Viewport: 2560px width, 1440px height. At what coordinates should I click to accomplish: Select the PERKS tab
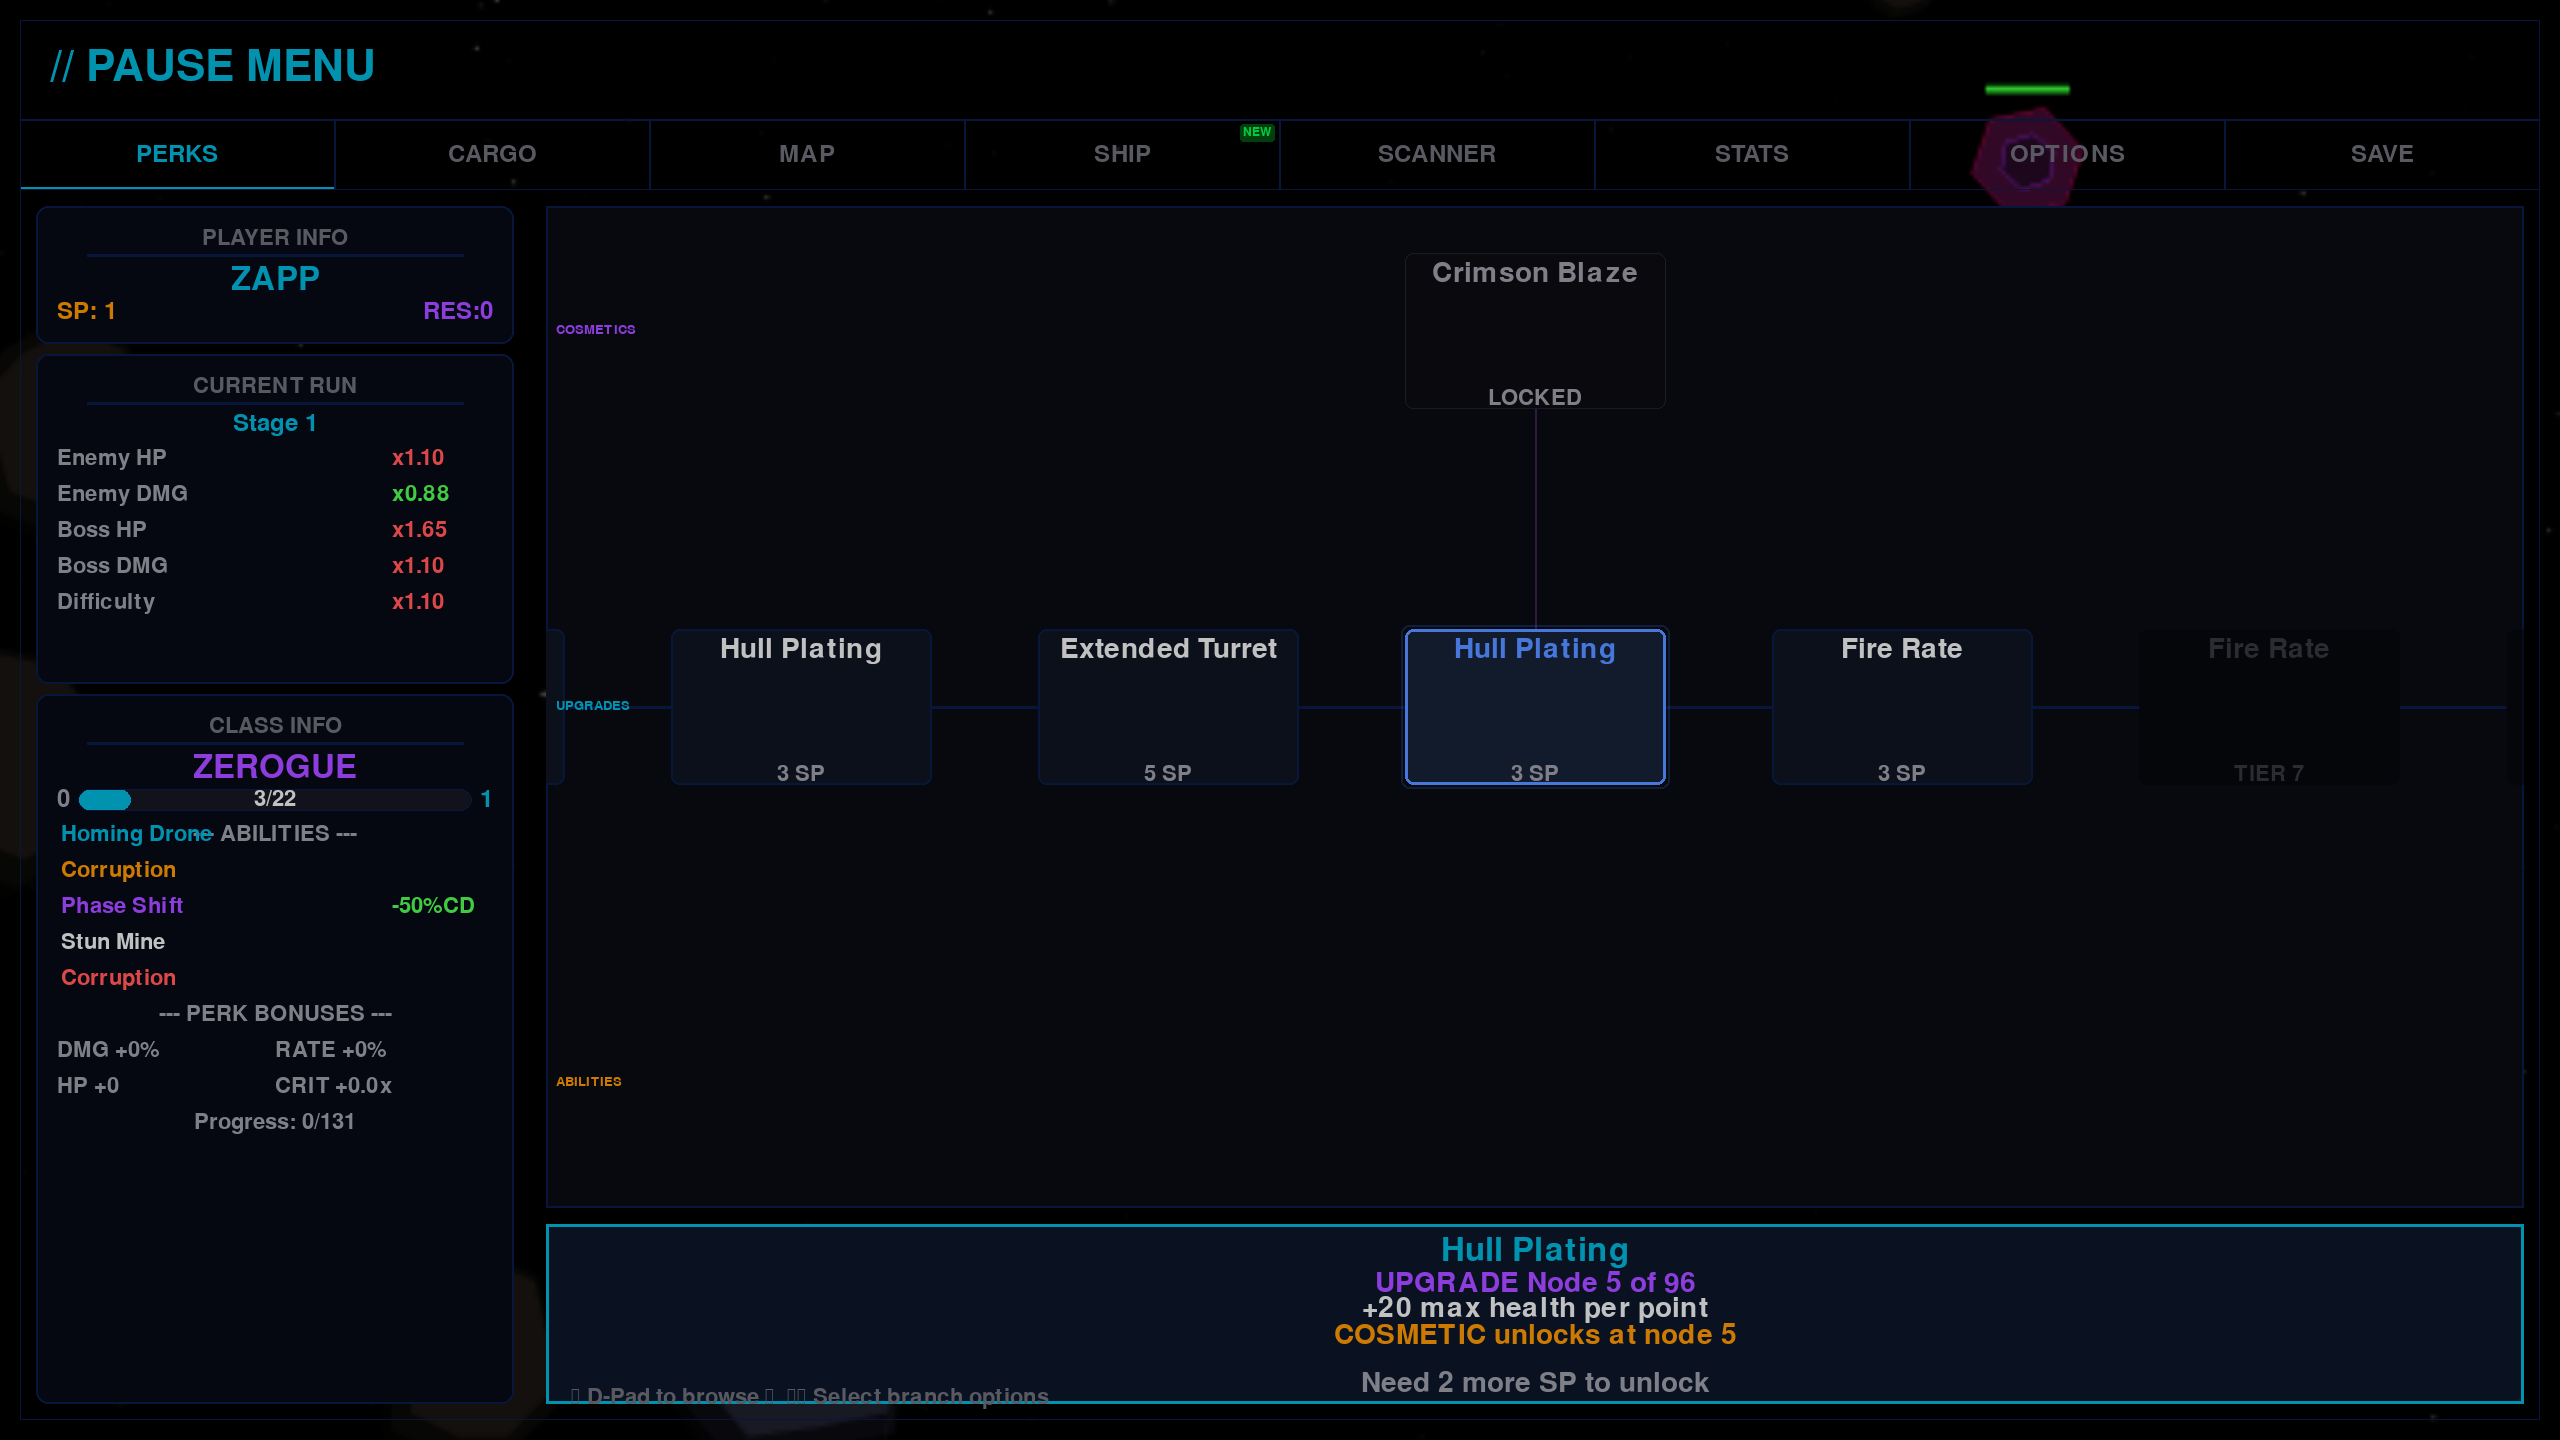click(x=177, y=154)
